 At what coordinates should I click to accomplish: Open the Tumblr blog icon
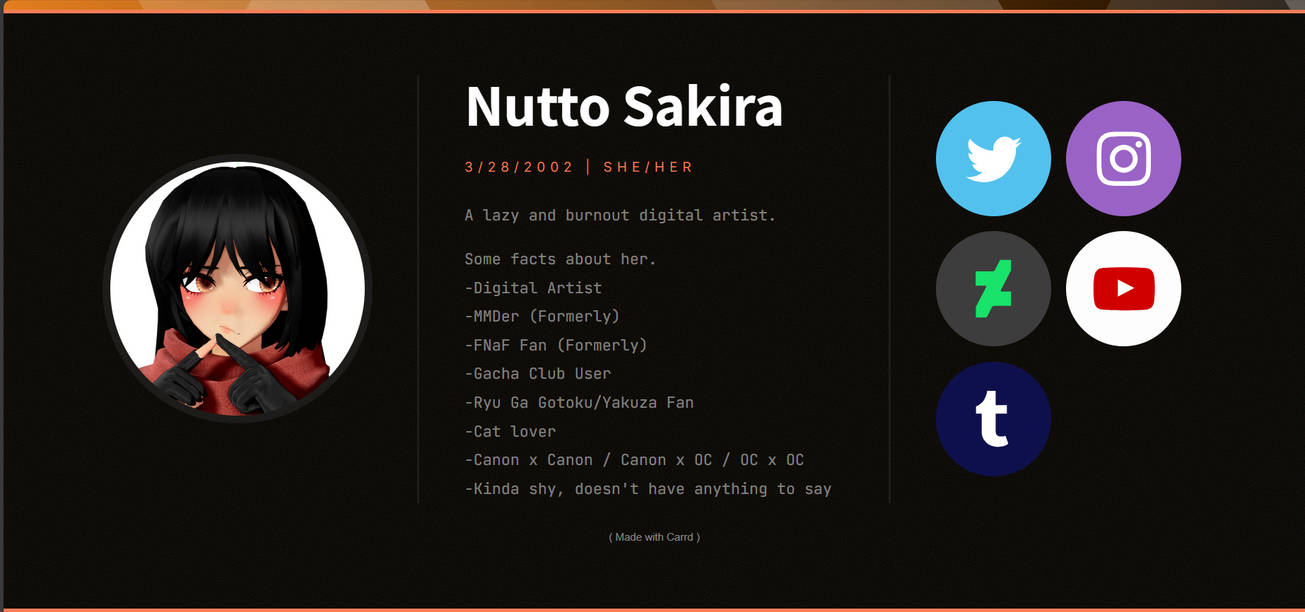pyautogui.click(x=993, y=418)
